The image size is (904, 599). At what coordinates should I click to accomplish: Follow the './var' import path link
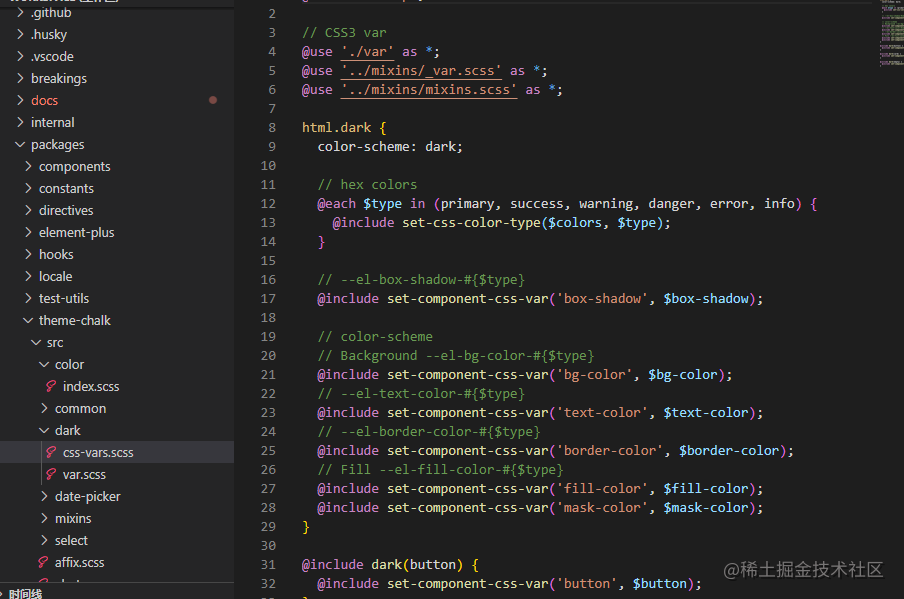pos(367,52)
